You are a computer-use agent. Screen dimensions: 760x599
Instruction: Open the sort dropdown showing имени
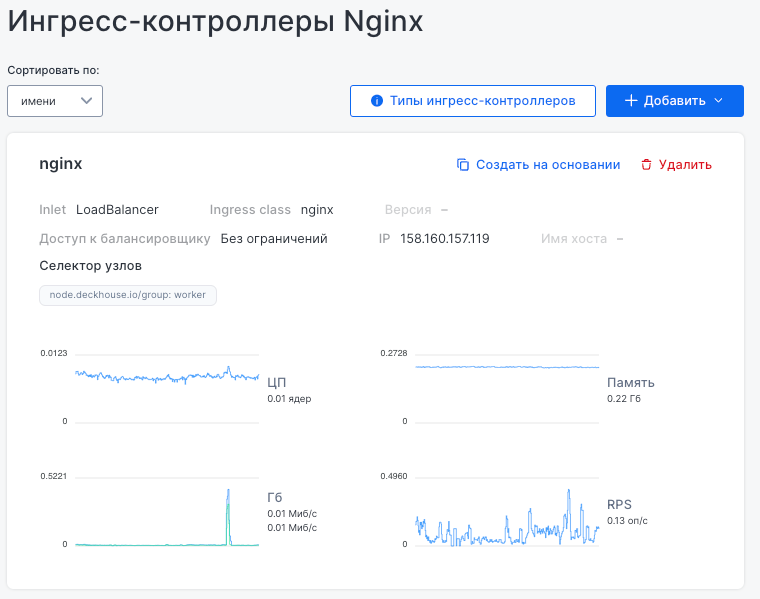tap(54, 101)
